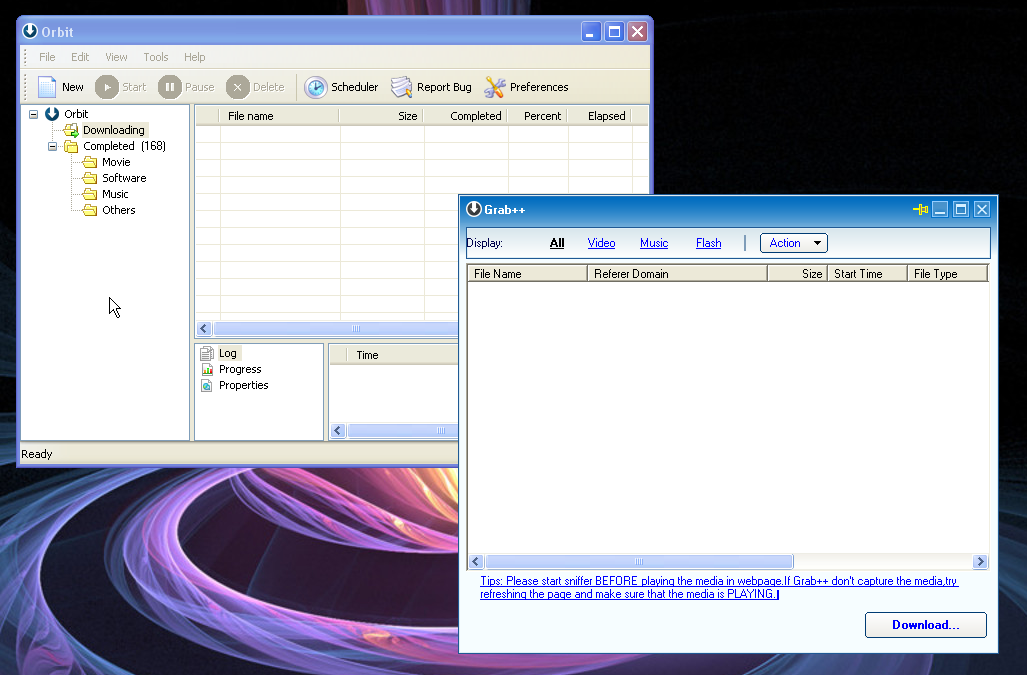Open the Properties panel item
This screenshot has height=675, width=1027.
[243, 385]
